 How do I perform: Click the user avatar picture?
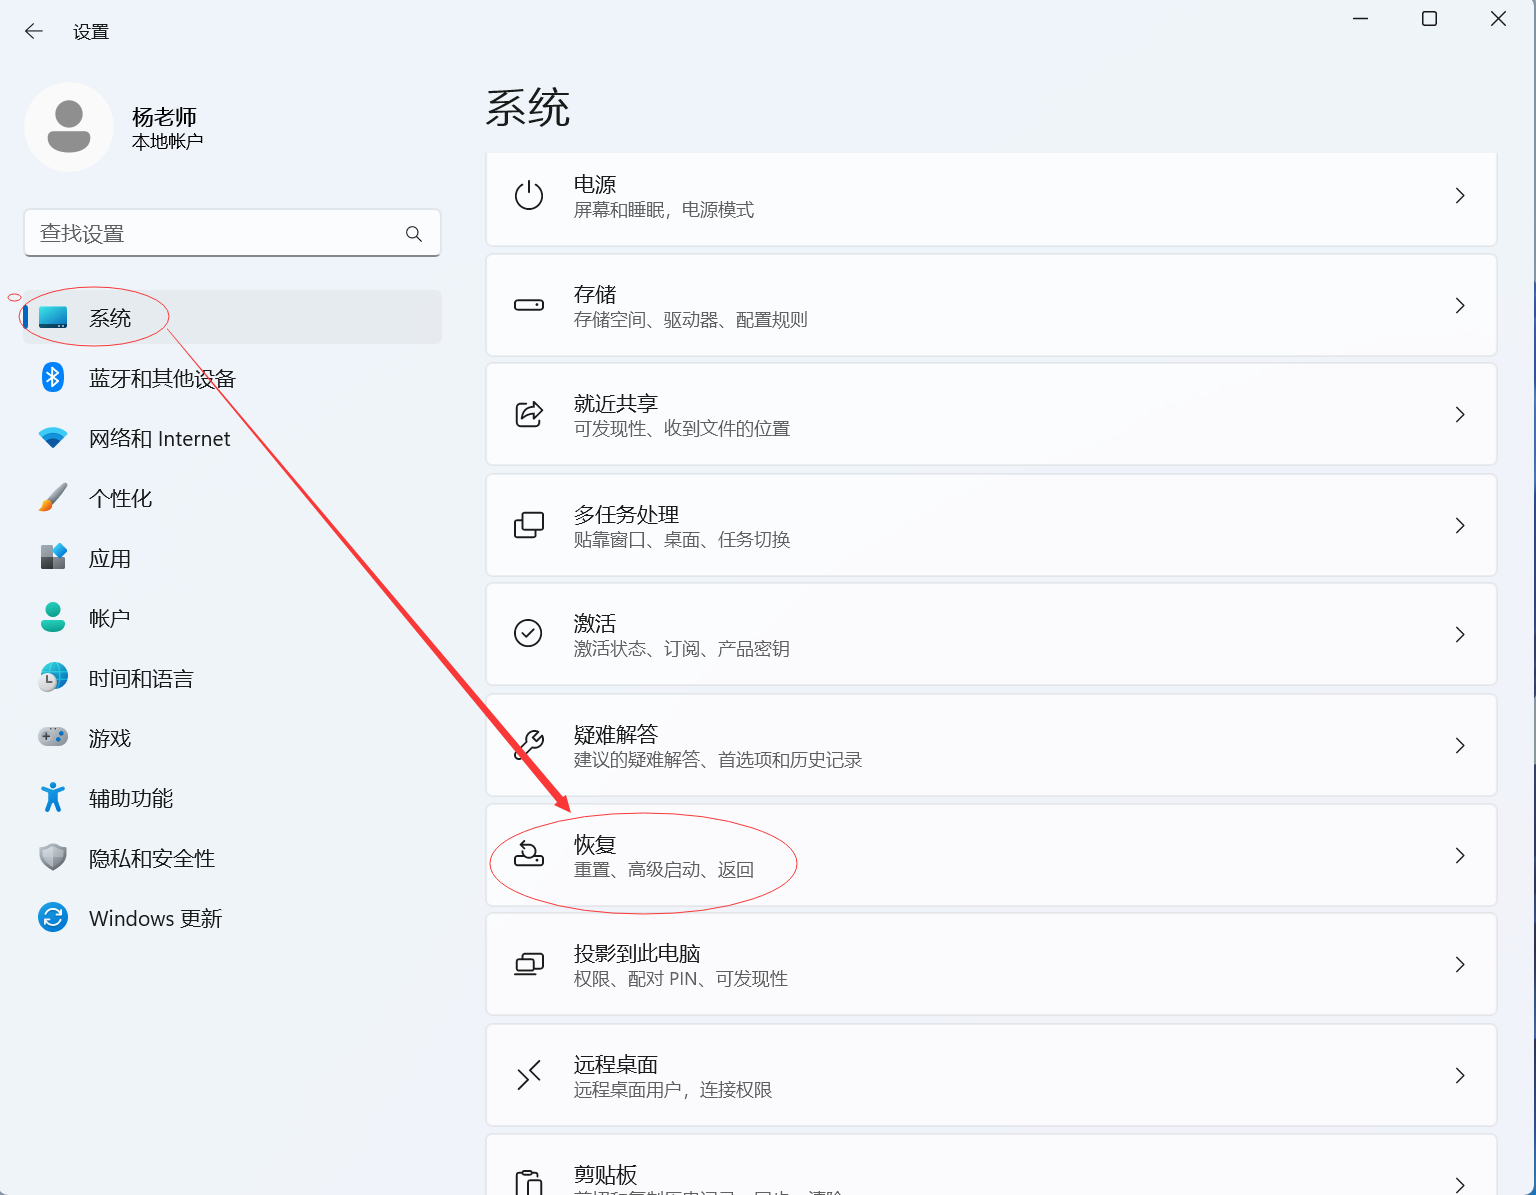pos(69,127)
